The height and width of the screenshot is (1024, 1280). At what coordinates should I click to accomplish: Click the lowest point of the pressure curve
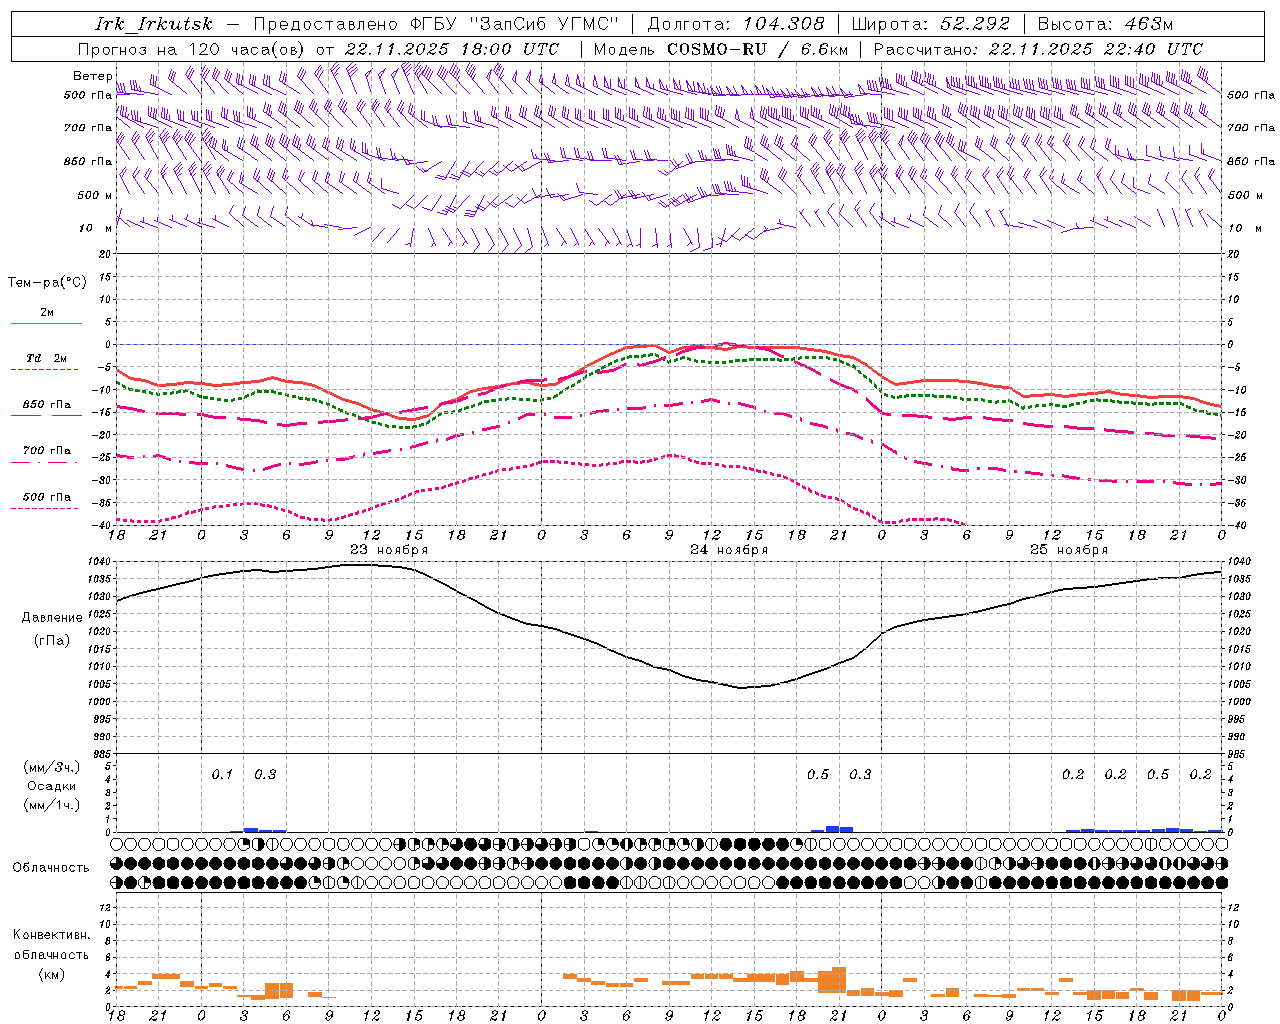tap(742, 688)
